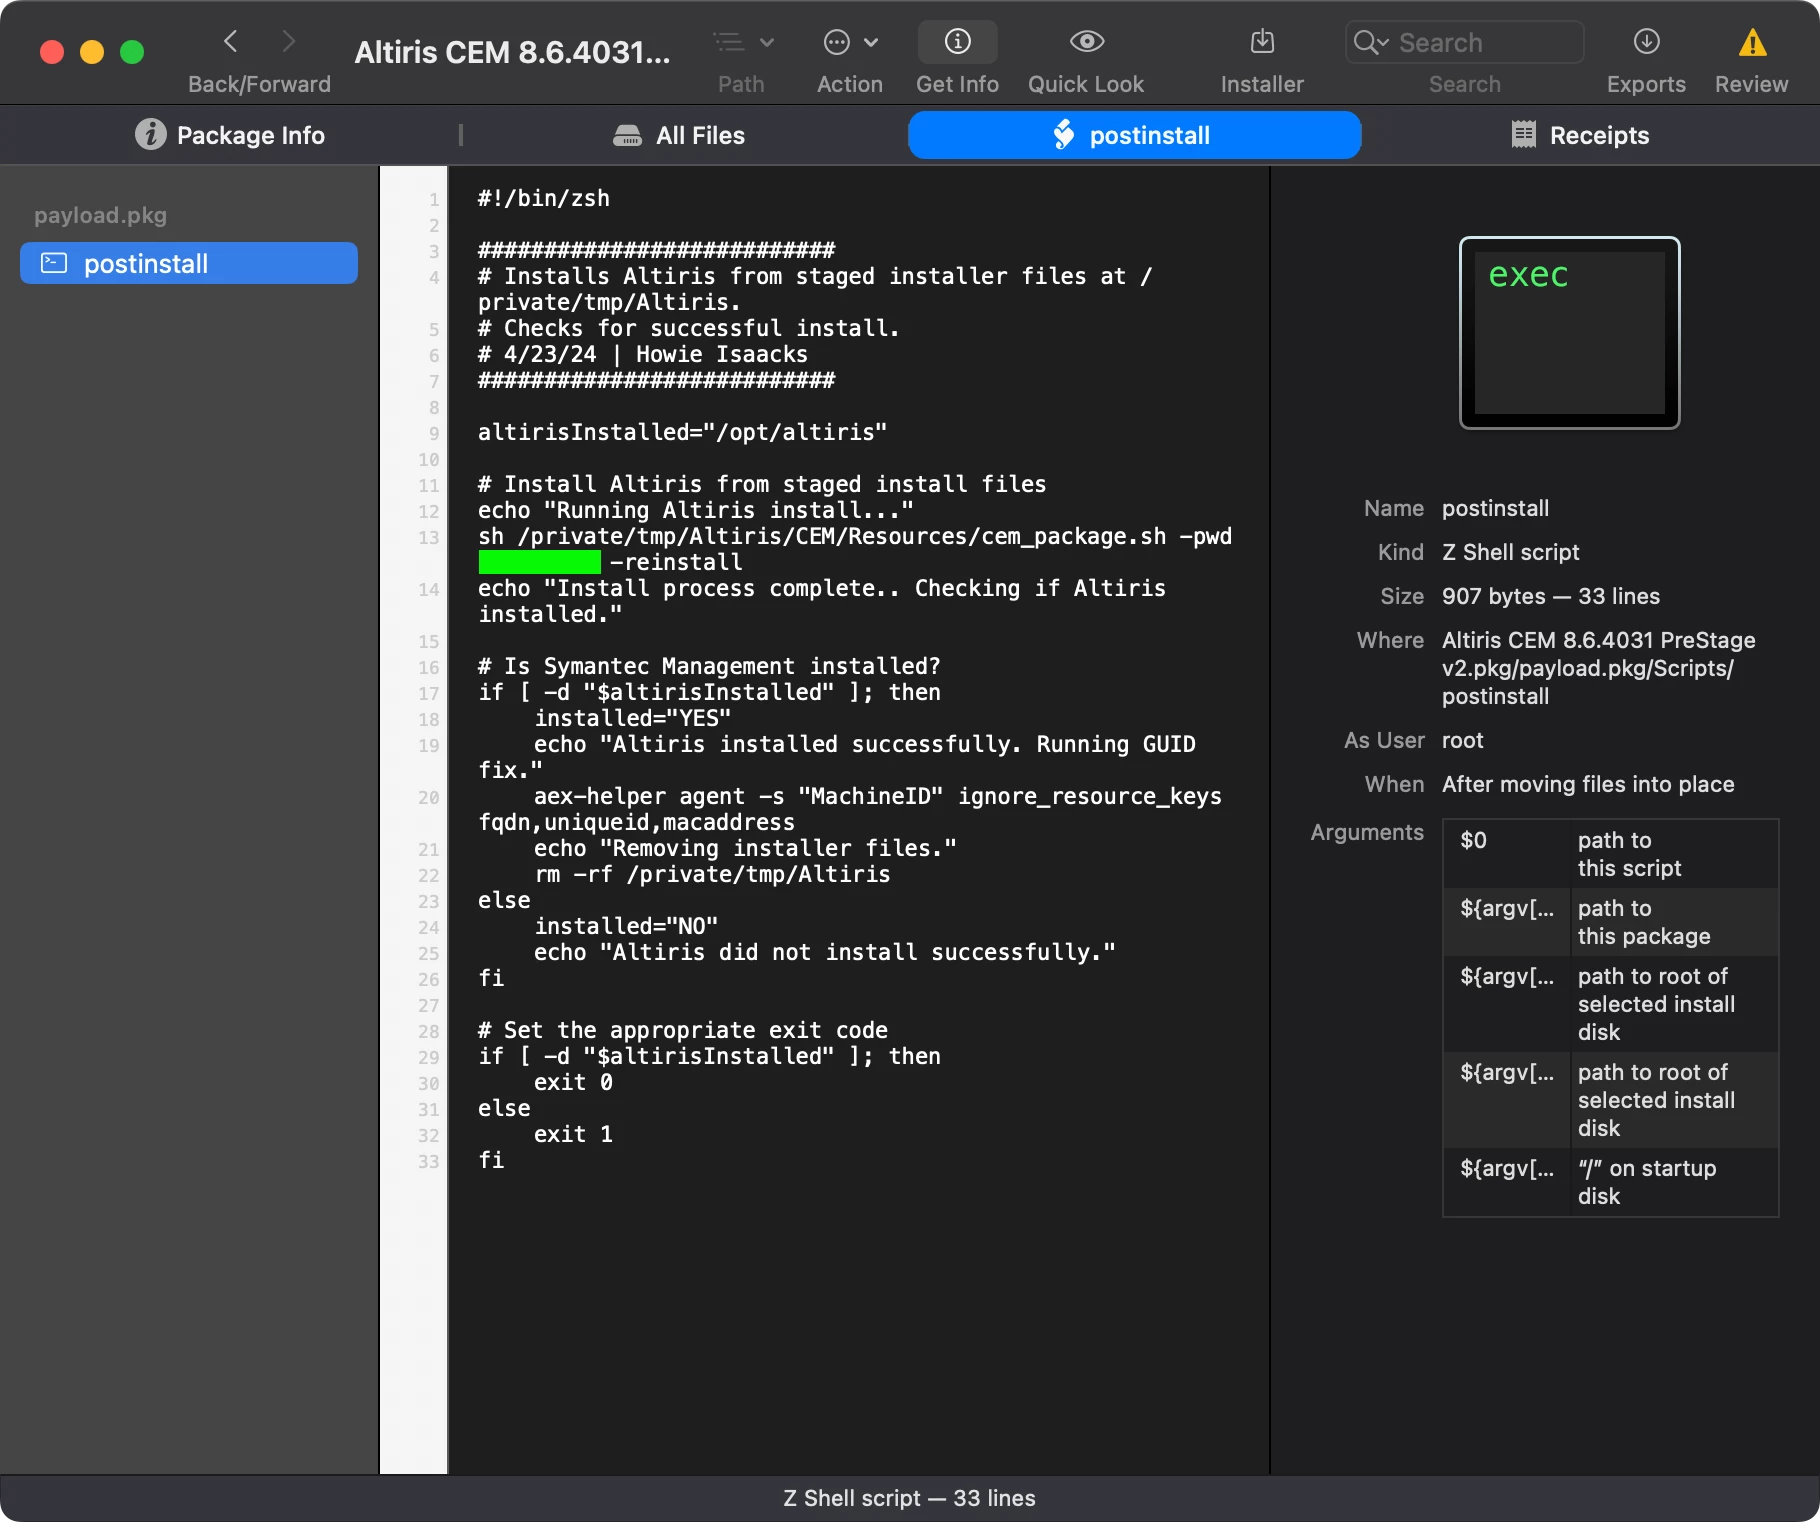1820x1522 pixels.
Task: Click the Where path value
Action: click(x=1599, y=668)
